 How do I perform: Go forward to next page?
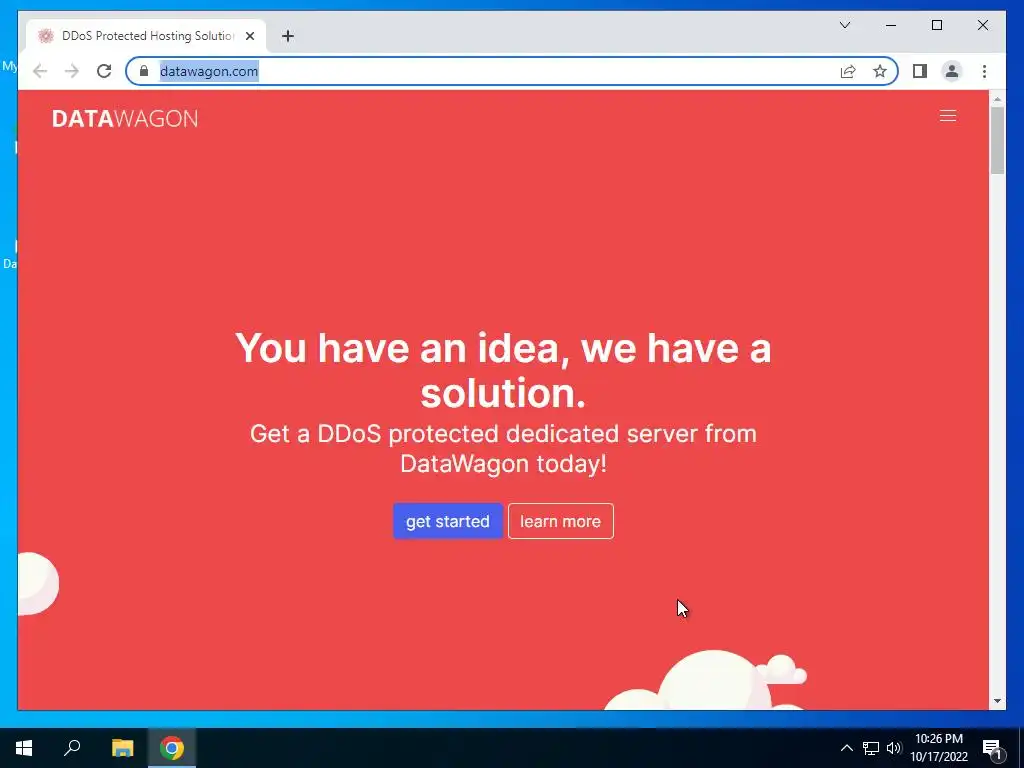tap(72, 71)
